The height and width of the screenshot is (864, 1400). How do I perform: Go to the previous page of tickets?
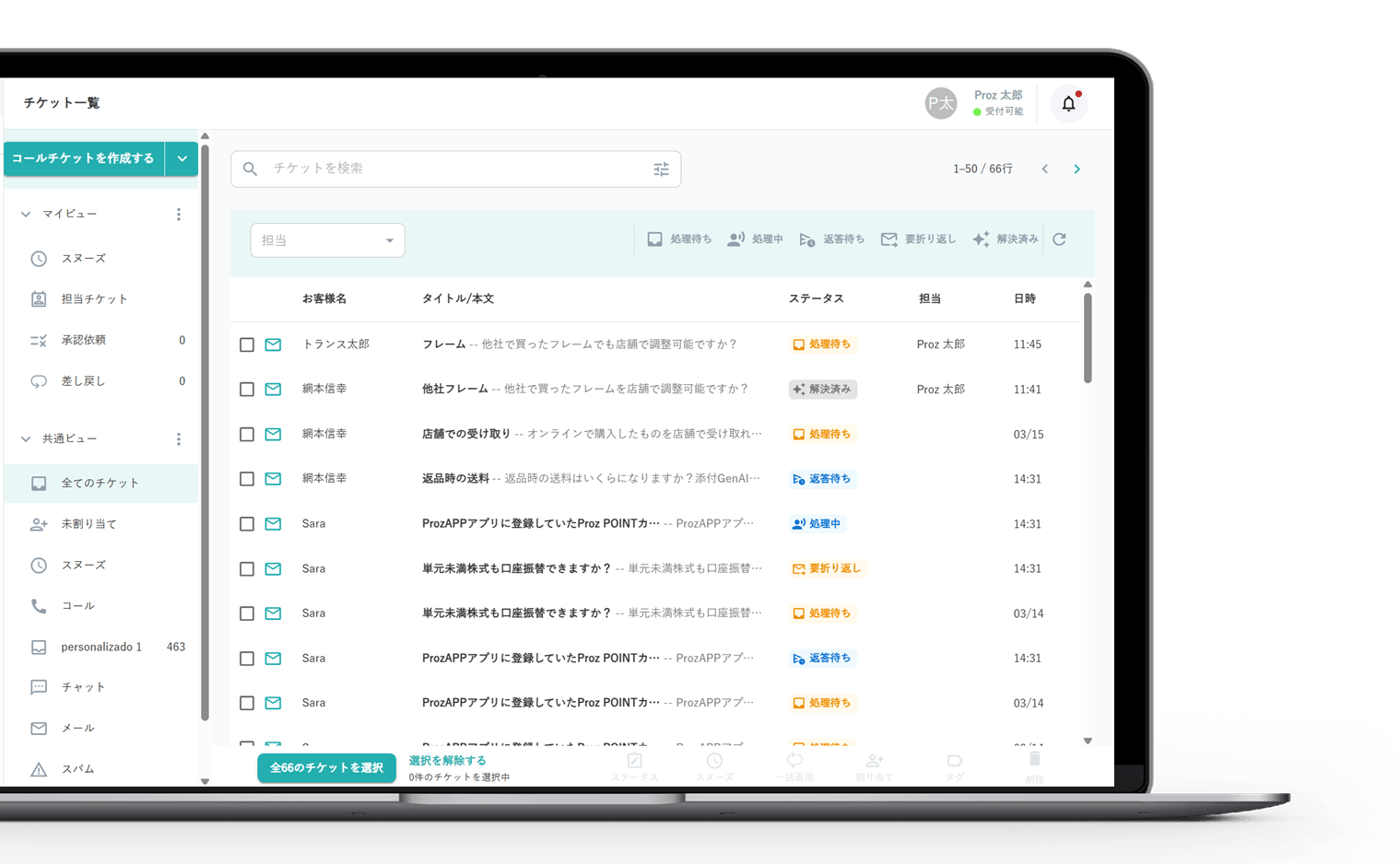1045,169
